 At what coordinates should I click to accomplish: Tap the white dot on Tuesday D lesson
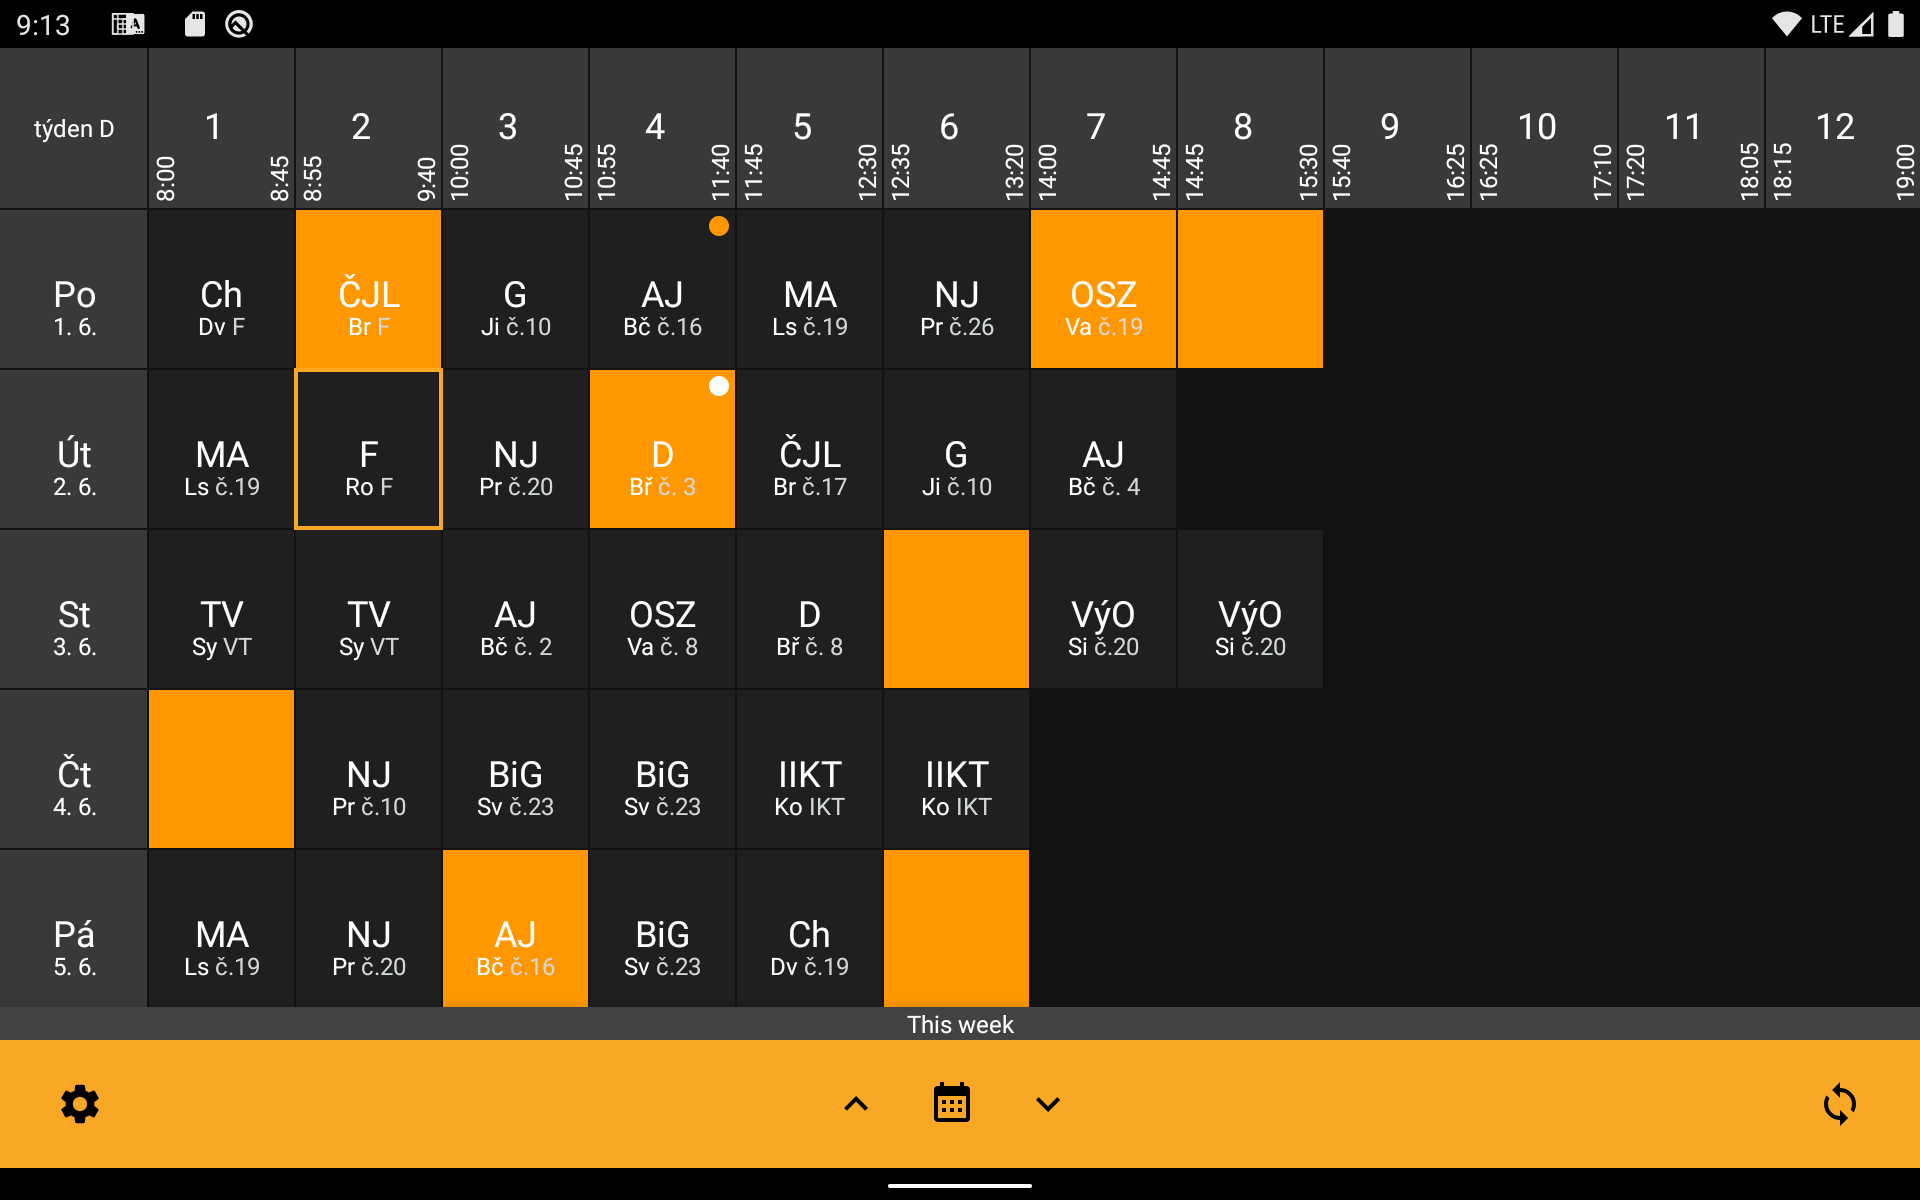(x=718, y=386)
